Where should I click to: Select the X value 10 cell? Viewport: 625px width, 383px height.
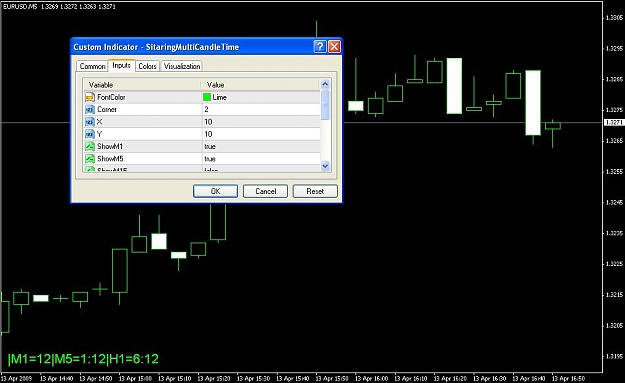pos(261,122)
